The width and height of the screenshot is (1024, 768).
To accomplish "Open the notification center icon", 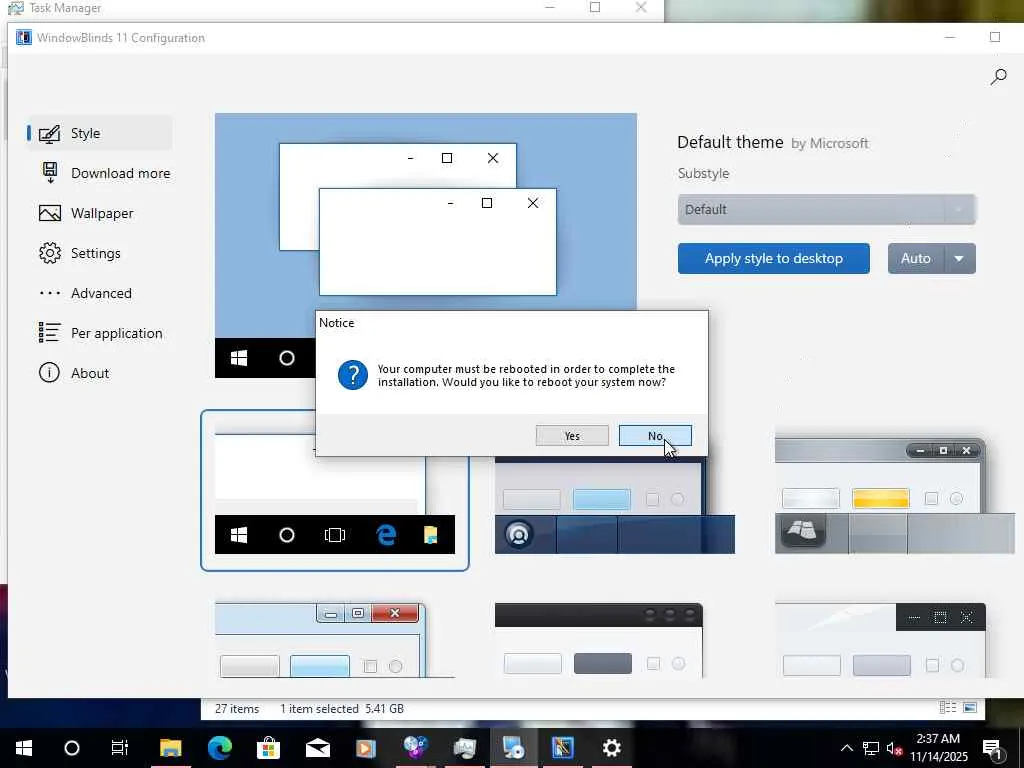I will pos(992,748).
